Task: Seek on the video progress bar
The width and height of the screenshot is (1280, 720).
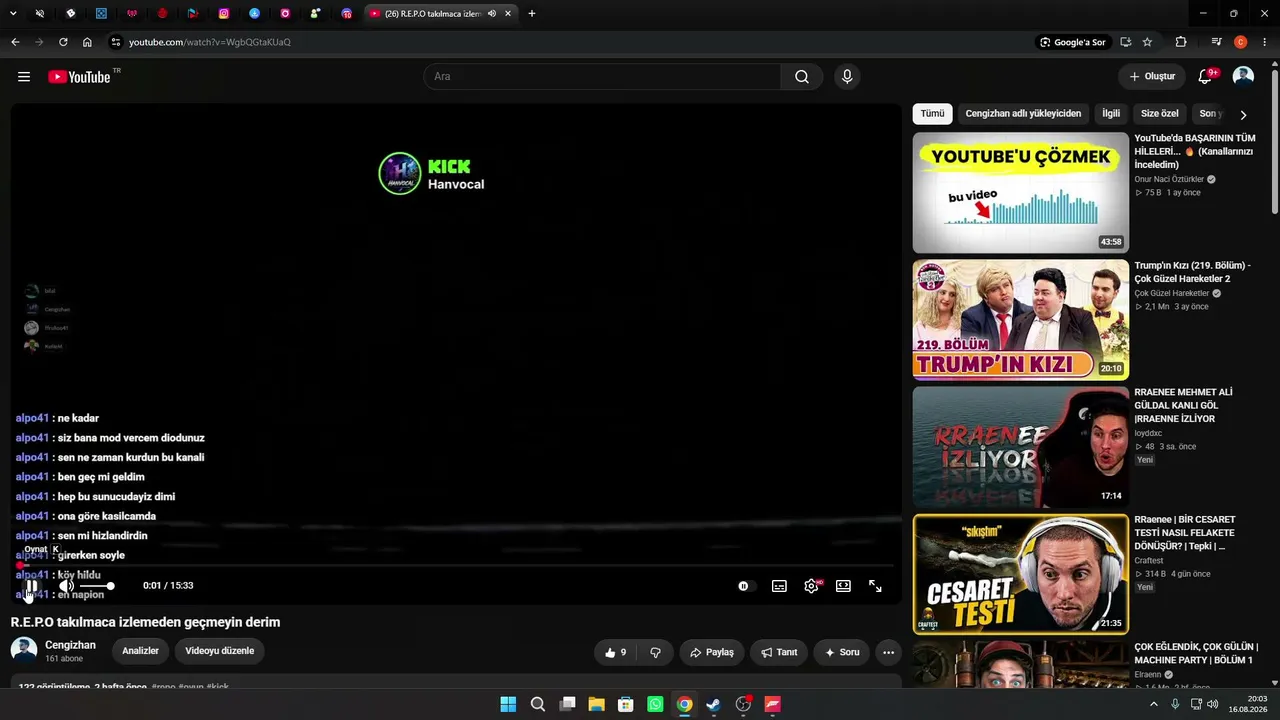Action: tap(456, 565)
